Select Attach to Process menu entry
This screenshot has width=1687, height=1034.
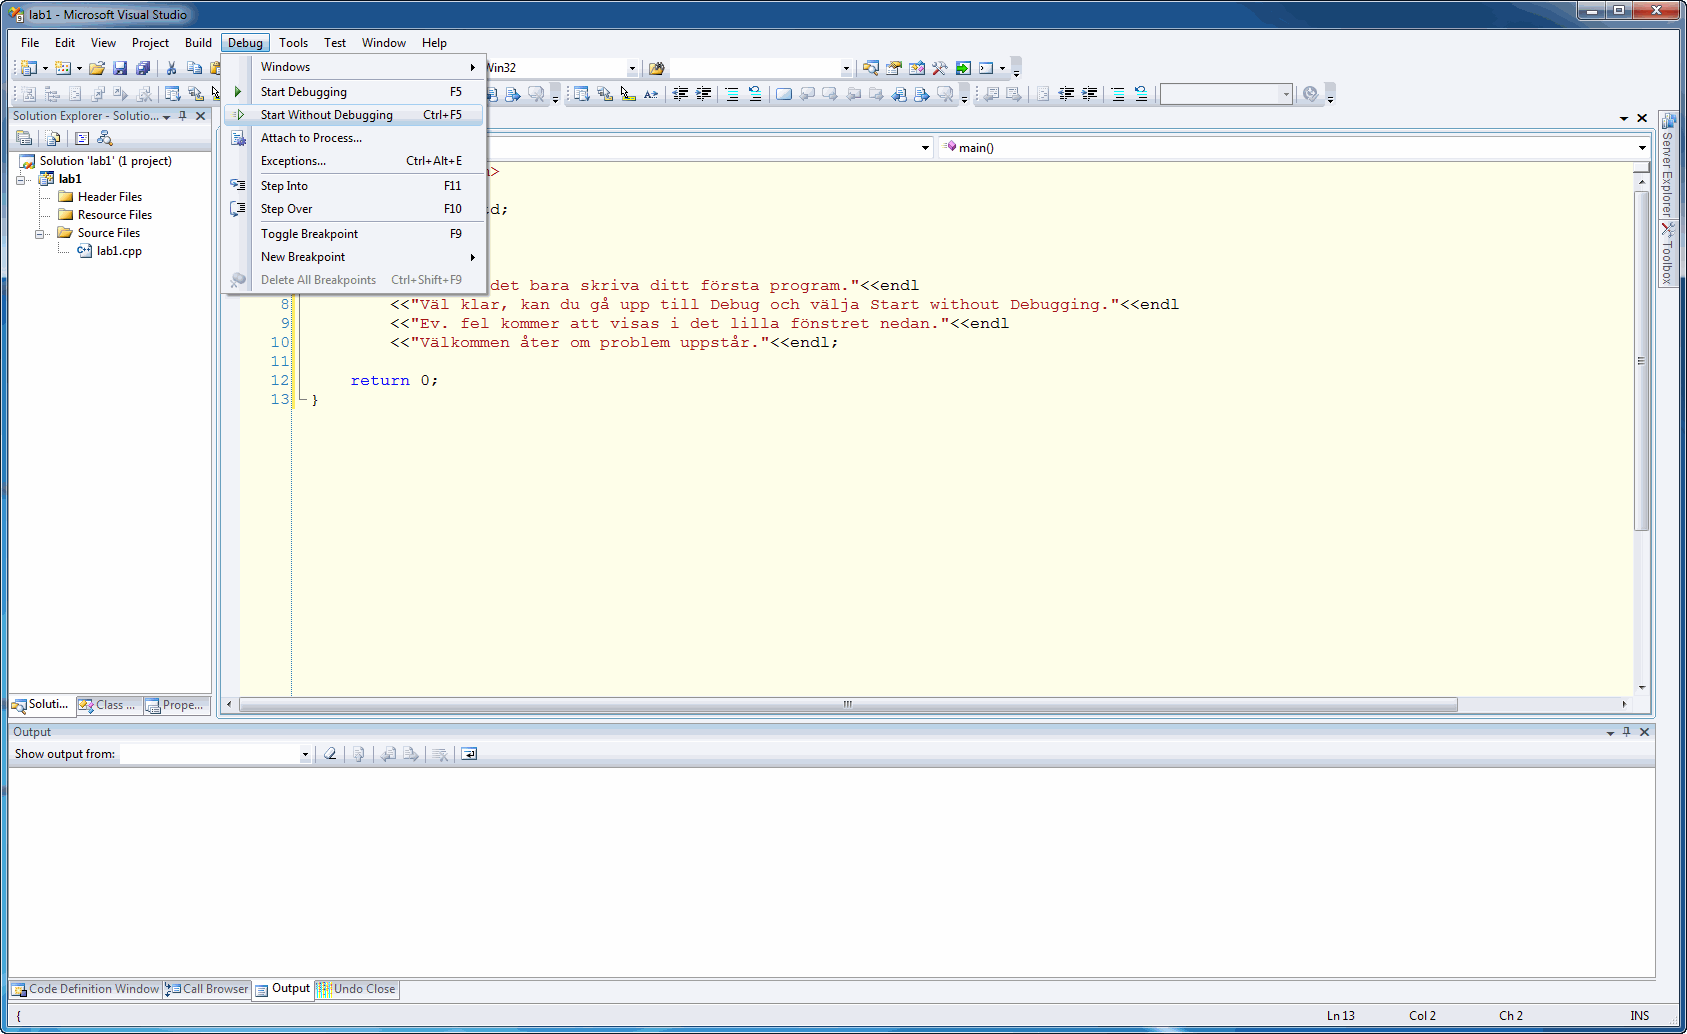point(354,138)
